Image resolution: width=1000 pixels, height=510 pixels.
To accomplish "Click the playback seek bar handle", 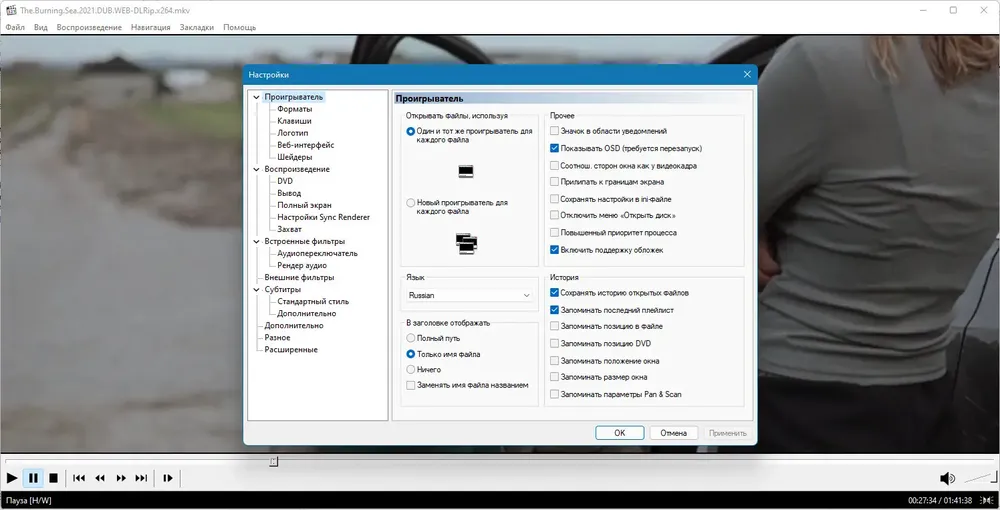I will coord(274,461).
